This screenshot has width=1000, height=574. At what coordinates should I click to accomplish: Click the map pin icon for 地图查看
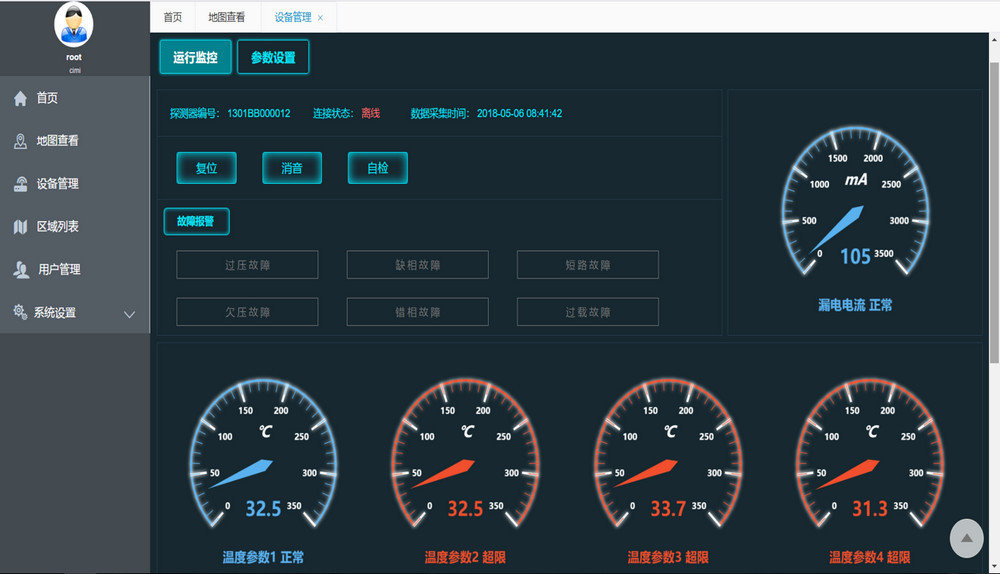click(20, 141)
